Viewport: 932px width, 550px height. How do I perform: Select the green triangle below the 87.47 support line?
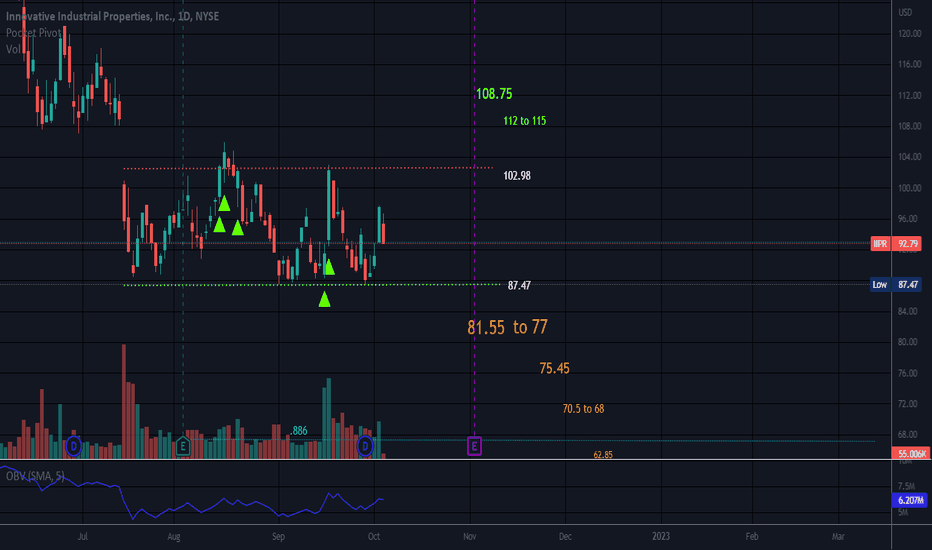[x=324, y=299]
